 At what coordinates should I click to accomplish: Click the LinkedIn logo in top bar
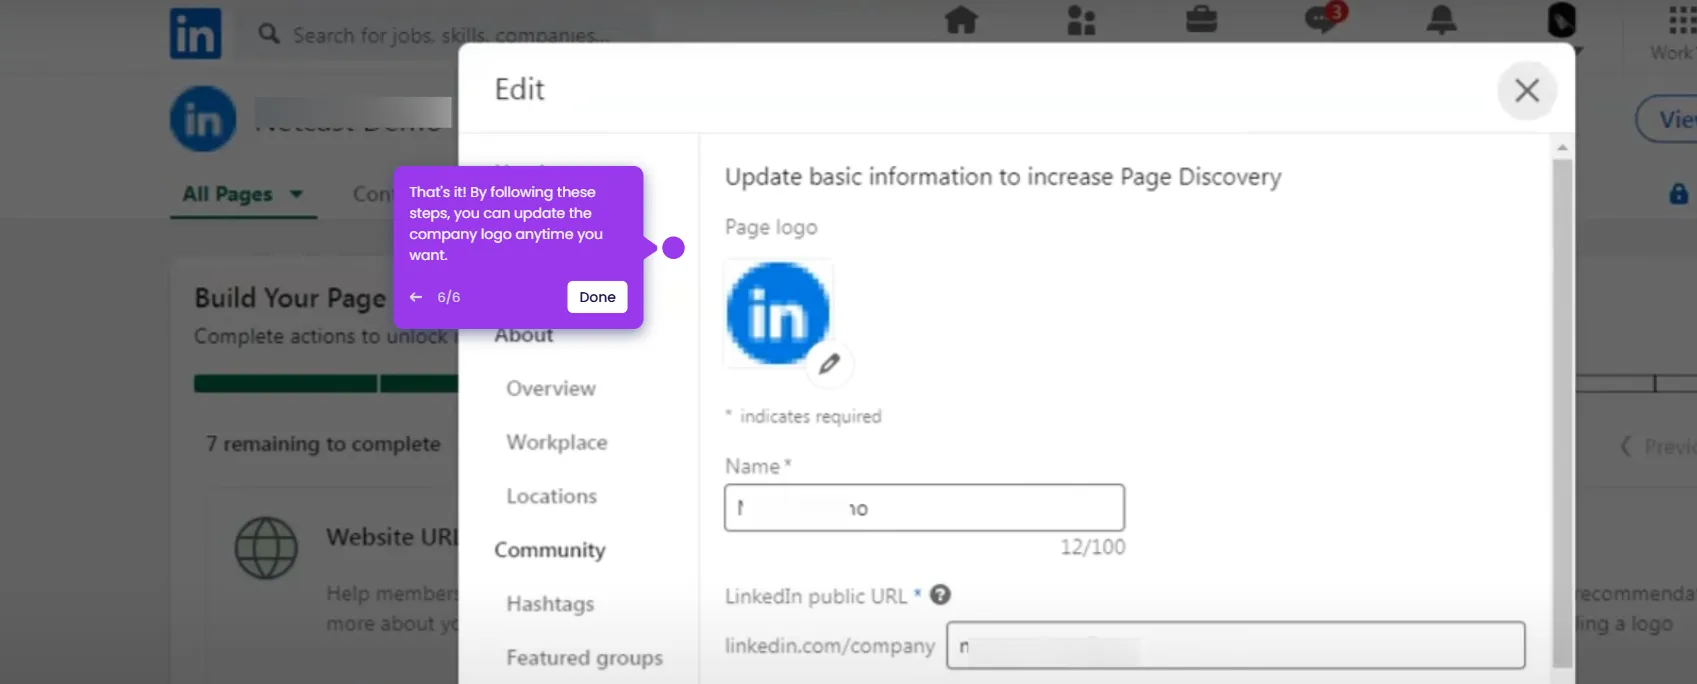point(195,33)
